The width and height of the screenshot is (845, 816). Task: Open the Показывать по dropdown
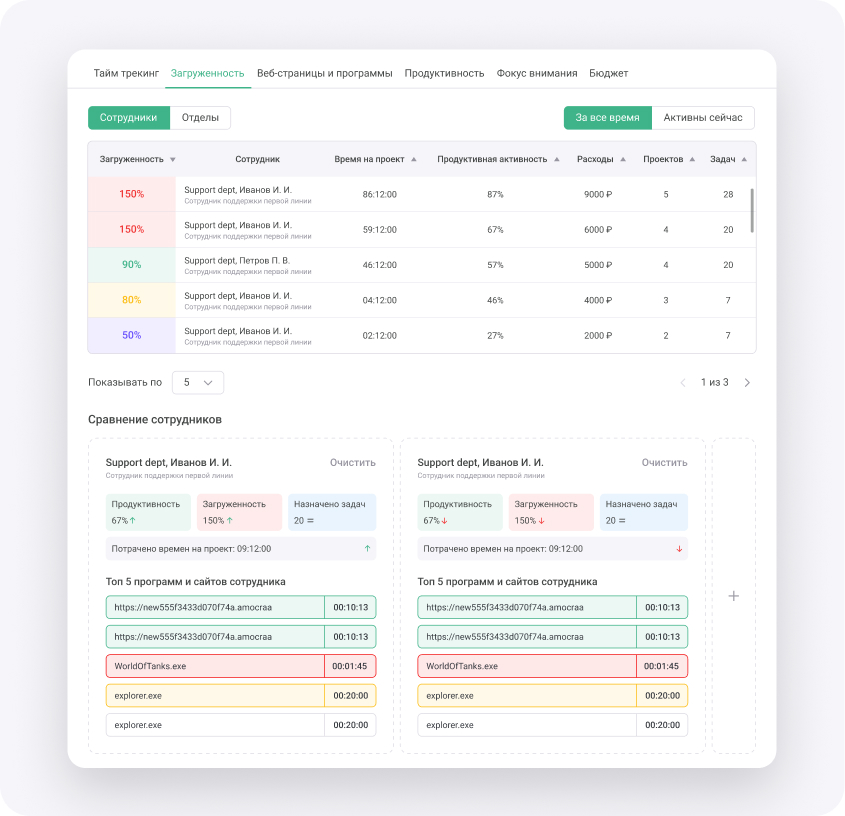(x=198, y=383)
